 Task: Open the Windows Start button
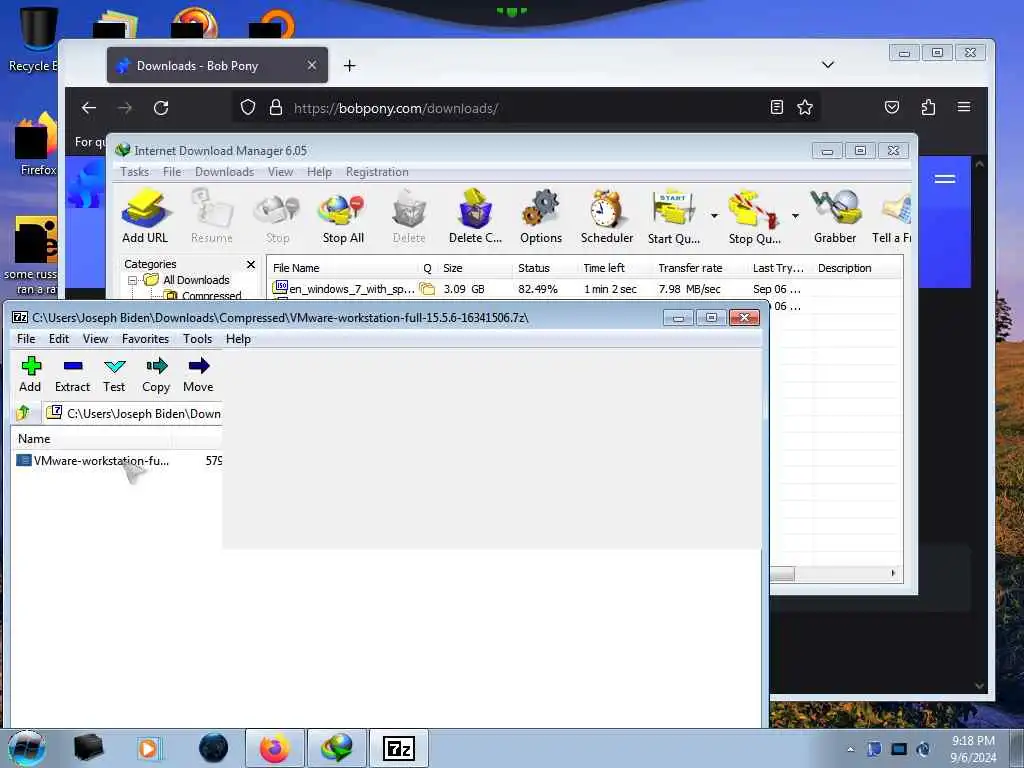pos(26,748)
